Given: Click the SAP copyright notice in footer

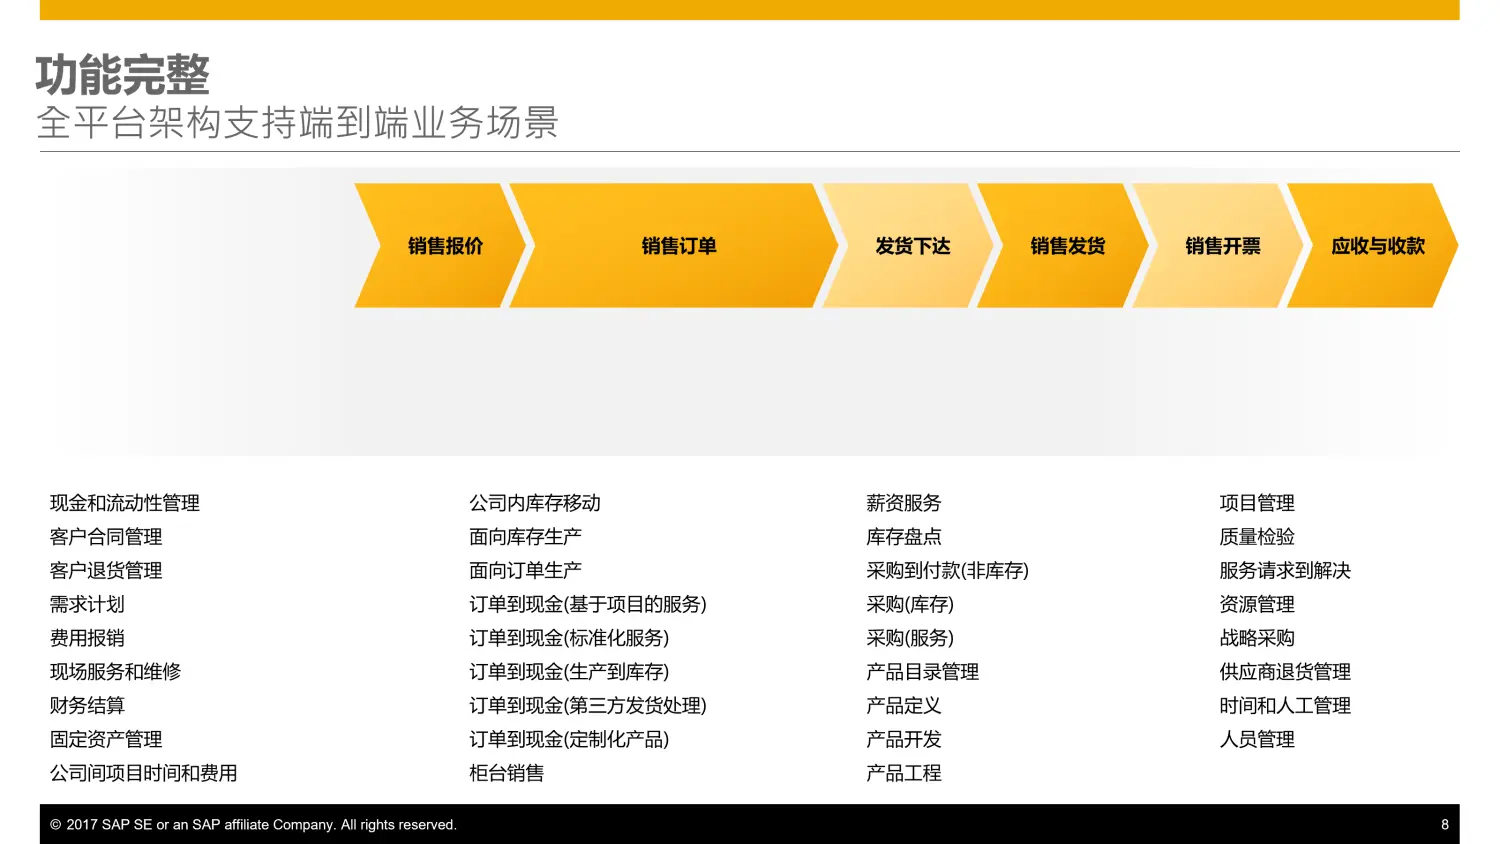Looking at the screenshot, I should point(253,825).
